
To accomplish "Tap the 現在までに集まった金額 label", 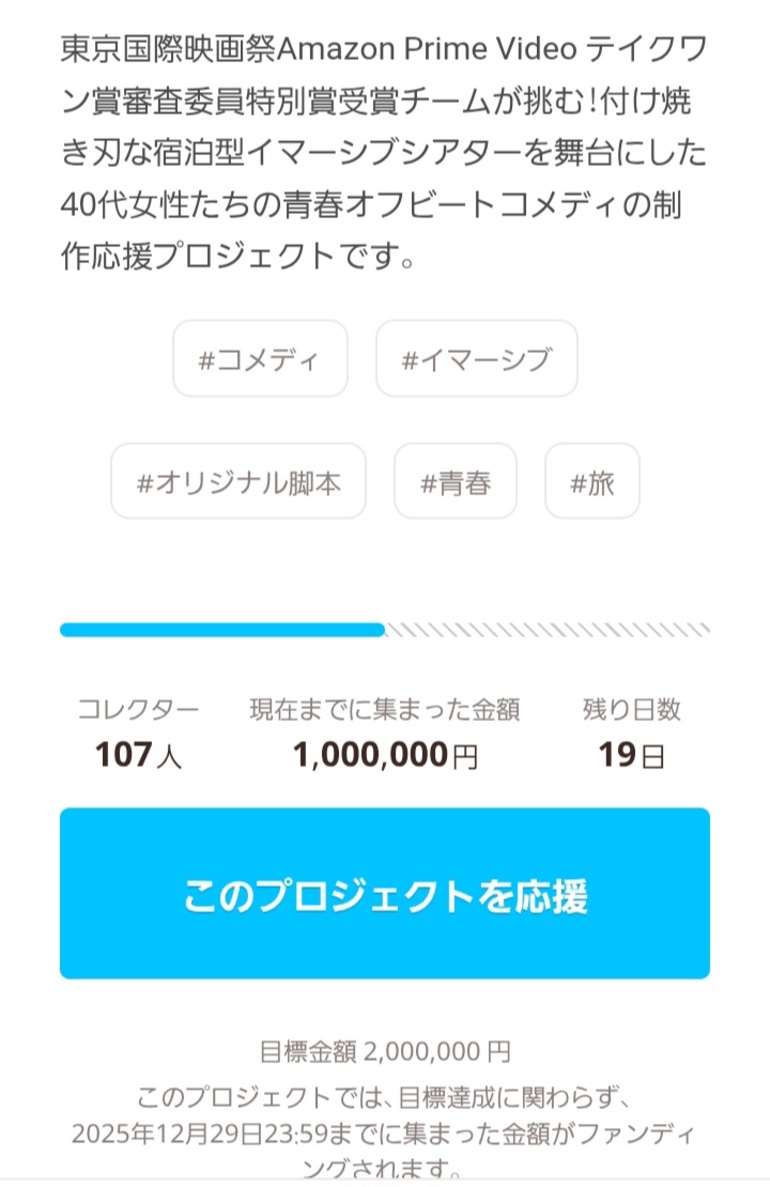I will tap(385, 710).
